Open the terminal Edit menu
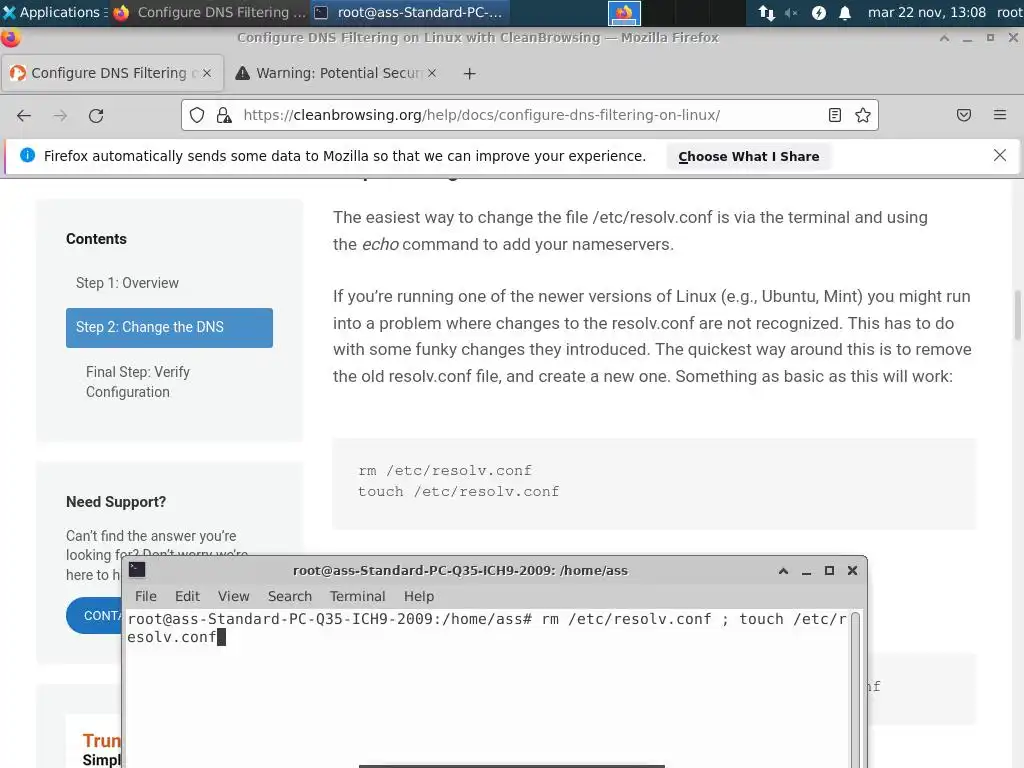Image resolution: width=1024 pixels, height=768 pixels. (x=187, y=596)
